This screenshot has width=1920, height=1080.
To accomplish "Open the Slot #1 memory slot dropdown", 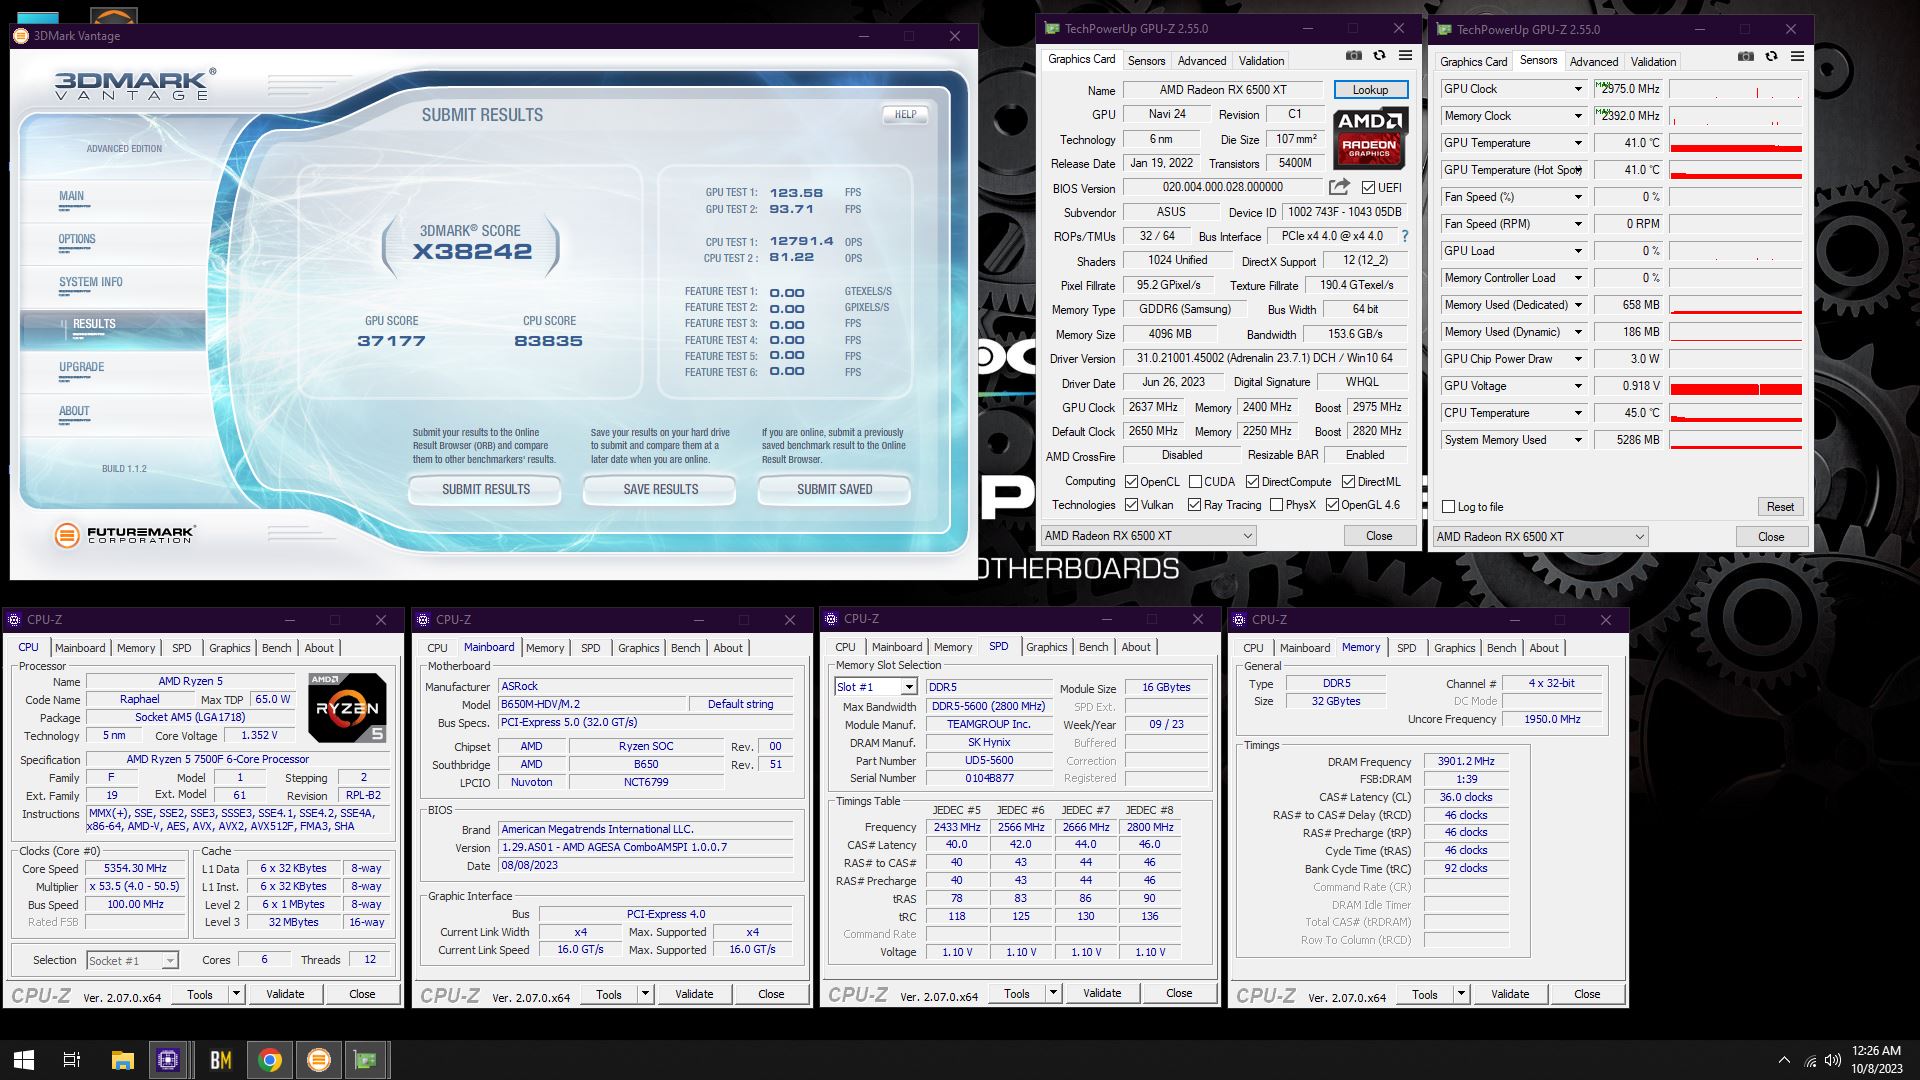I will (x=908, y=687).
